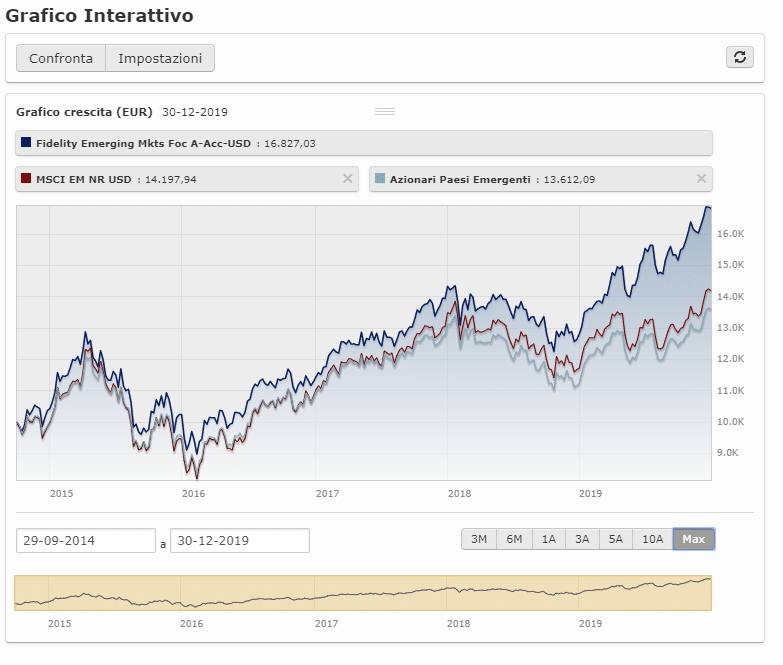Click the yellow range navigator overview
The width and height of the screenshot is (783, 665).
click(x=363, y=593)
